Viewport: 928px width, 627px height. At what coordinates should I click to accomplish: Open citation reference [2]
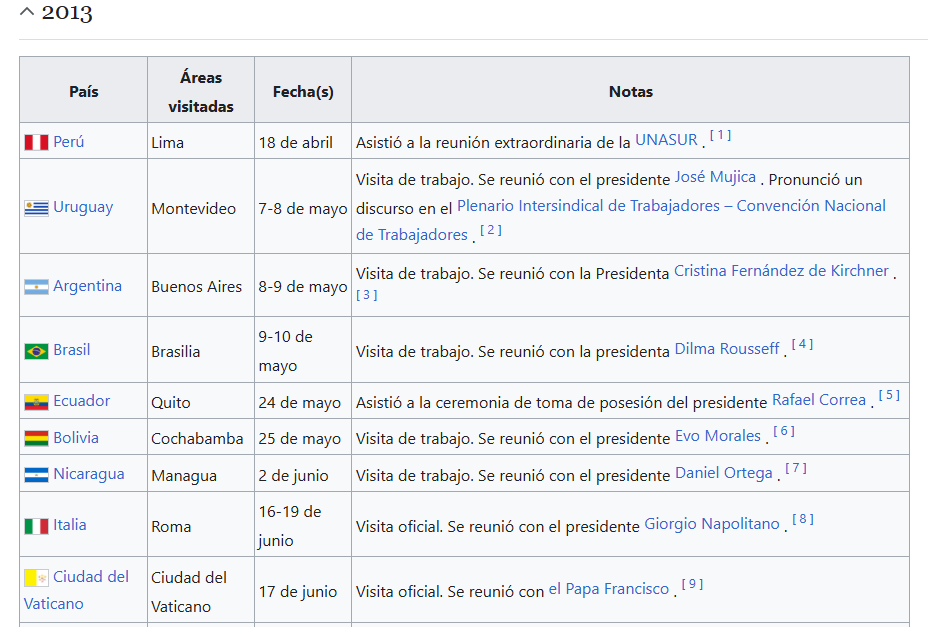pos(491,230)
